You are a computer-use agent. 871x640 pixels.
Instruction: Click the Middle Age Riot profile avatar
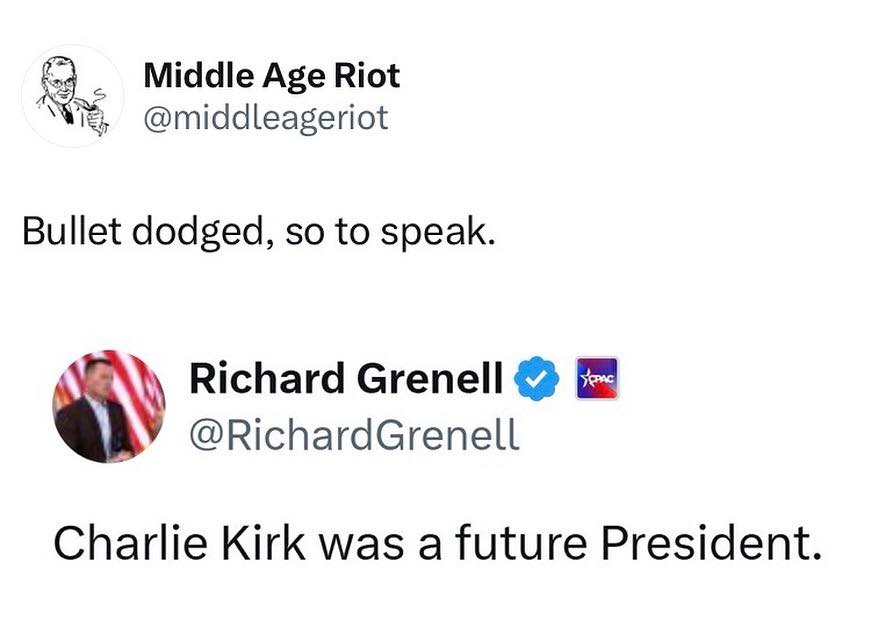click(x=71, y=96)
